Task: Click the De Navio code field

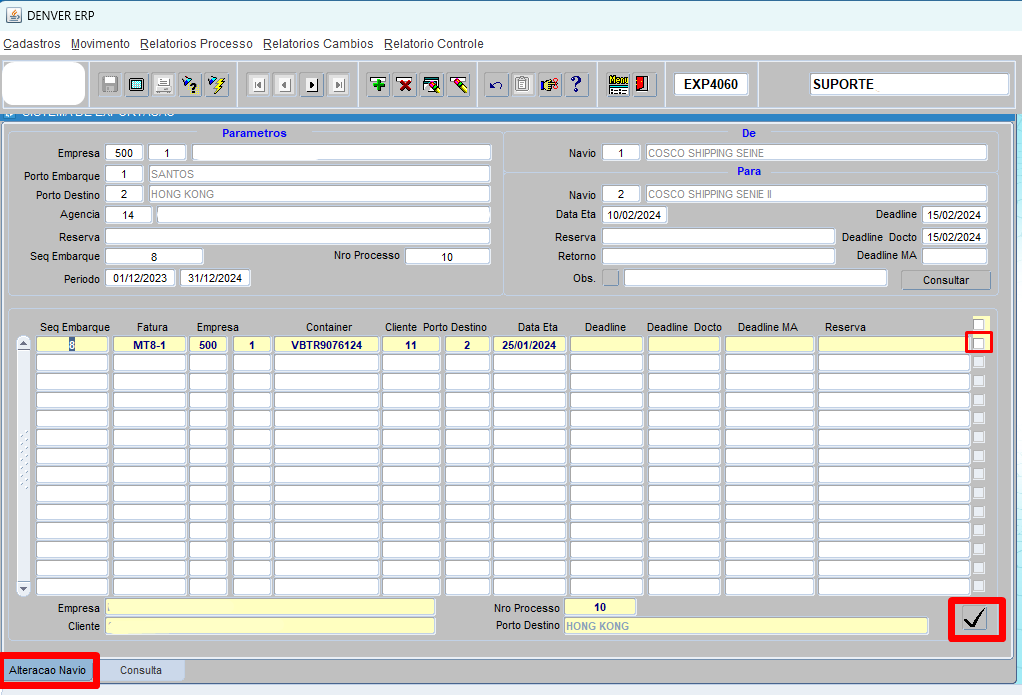Action: tap(621, 153)
